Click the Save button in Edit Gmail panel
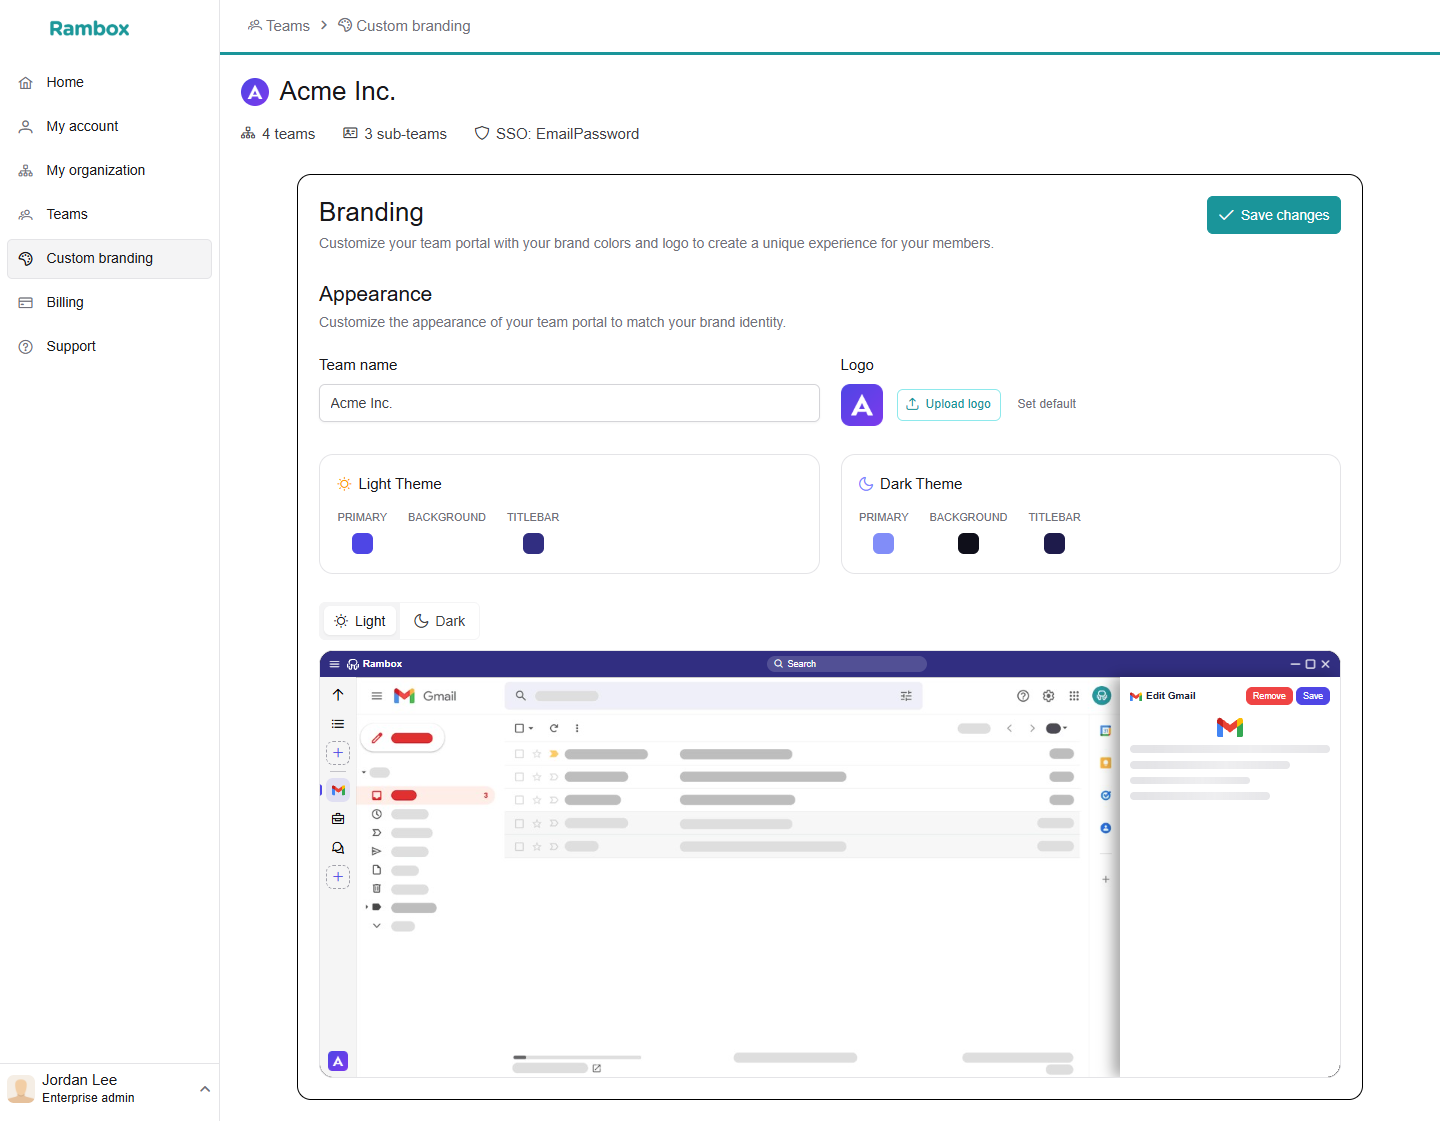Screen dimensions: 1440x1121 pos(1313,696)
